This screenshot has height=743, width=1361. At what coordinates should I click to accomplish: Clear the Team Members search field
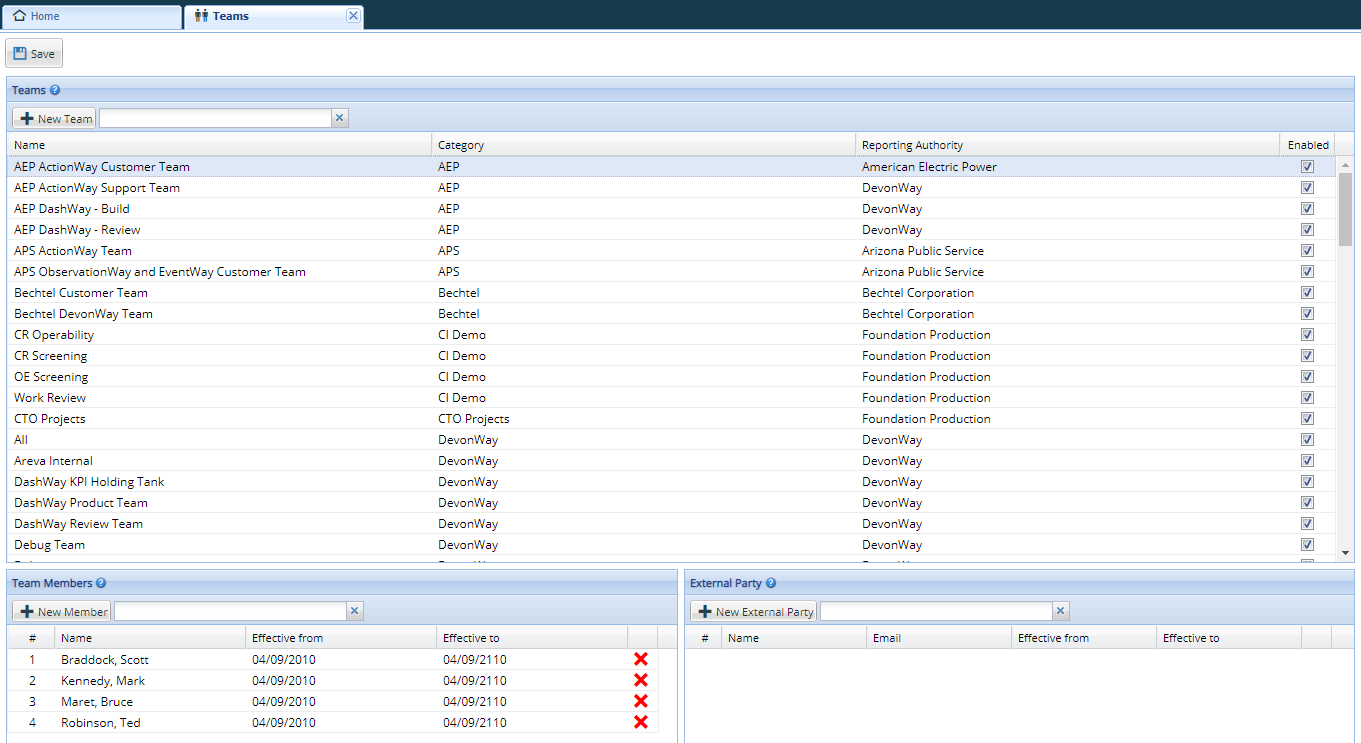355,611
